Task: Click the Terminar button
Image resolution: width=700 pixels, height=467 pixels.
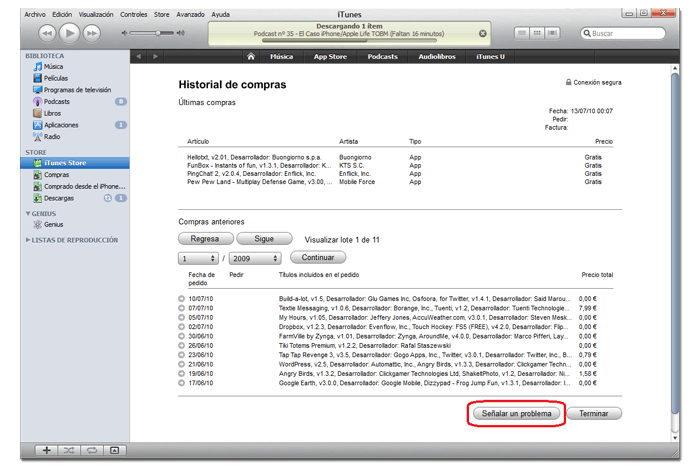Action: point(593,413)
